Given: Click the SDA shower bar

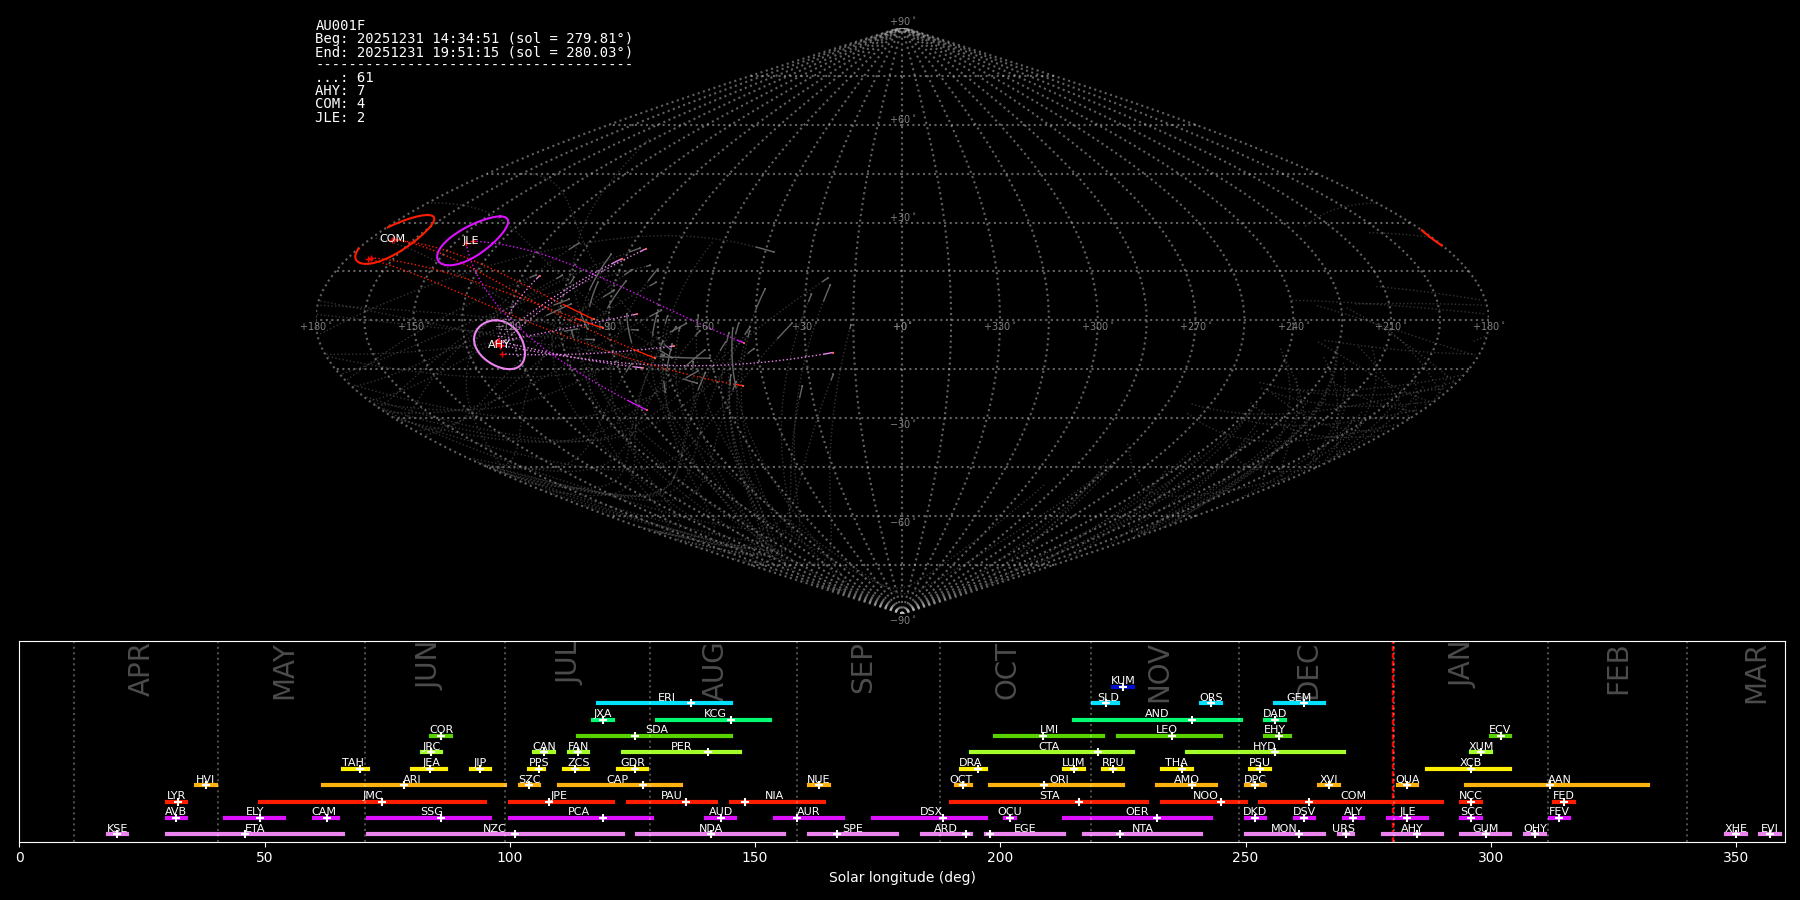Looking at the screenshot, I should pyautogui.click(x=654, y=736).
